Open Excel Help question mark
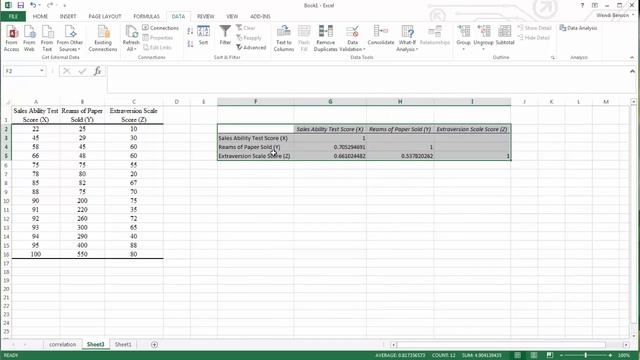The image size is (640, 360). coord(582,5)
